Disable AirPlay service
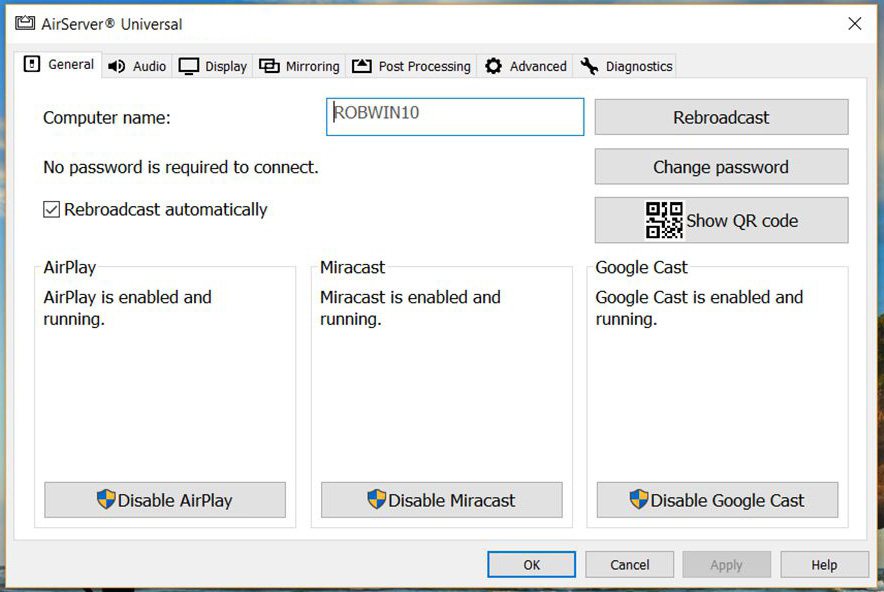Viewport: 884px width, 592px height. click(x=165, y=500)
